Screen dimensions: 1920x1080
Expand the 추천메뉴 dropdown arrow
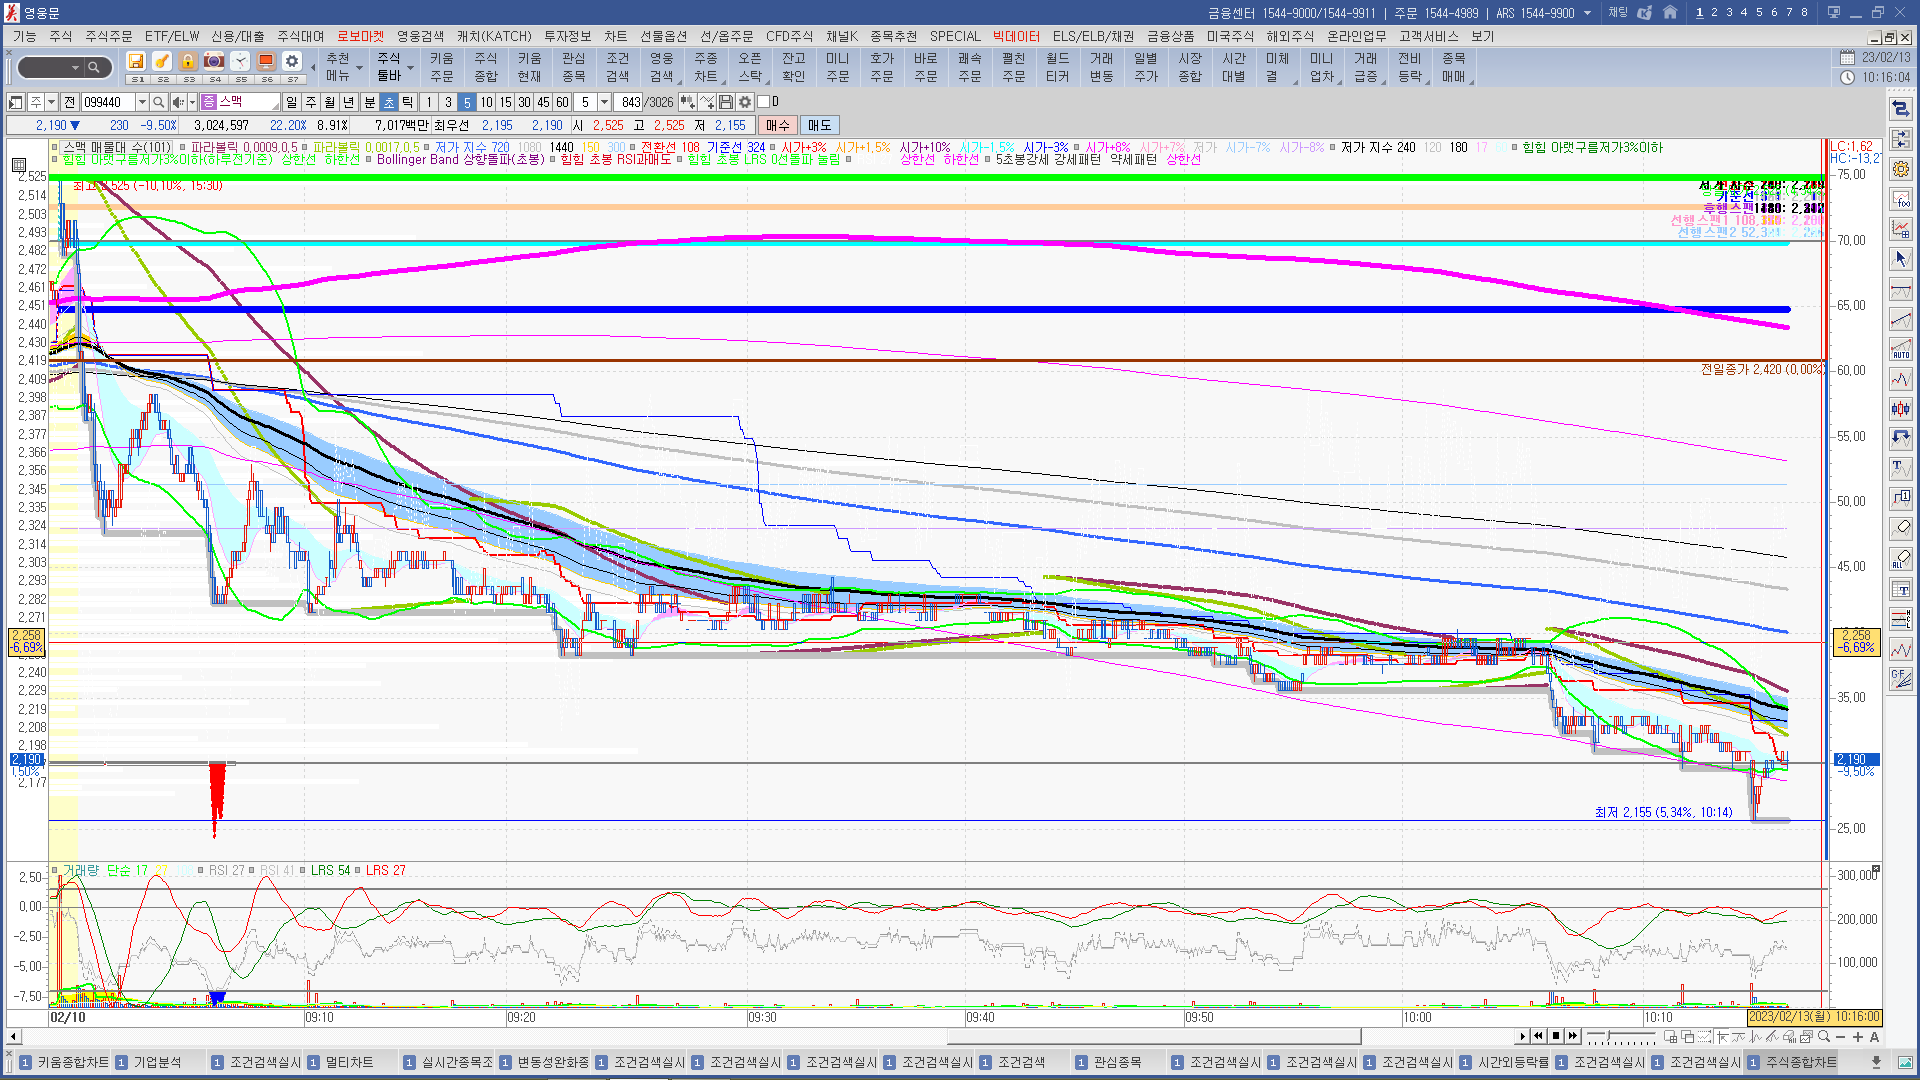click(x=359, y=69)
